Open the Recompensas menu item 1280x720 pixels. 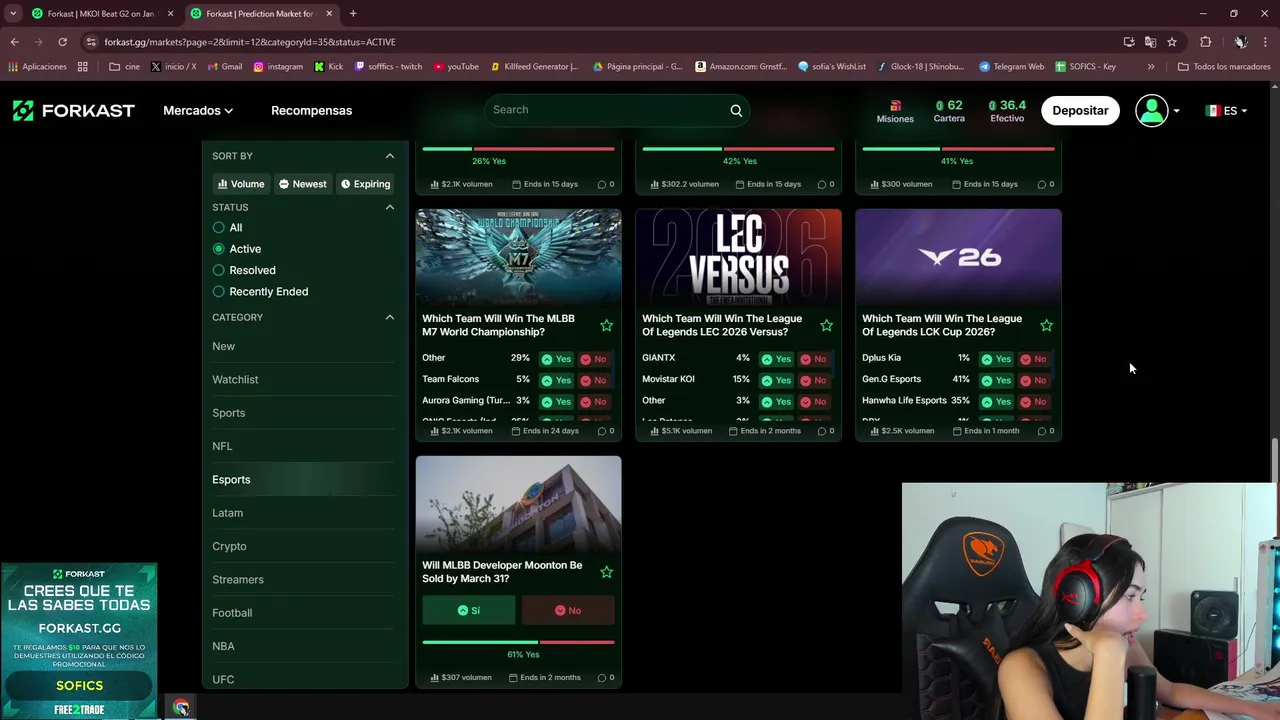[x=311, y=110]
